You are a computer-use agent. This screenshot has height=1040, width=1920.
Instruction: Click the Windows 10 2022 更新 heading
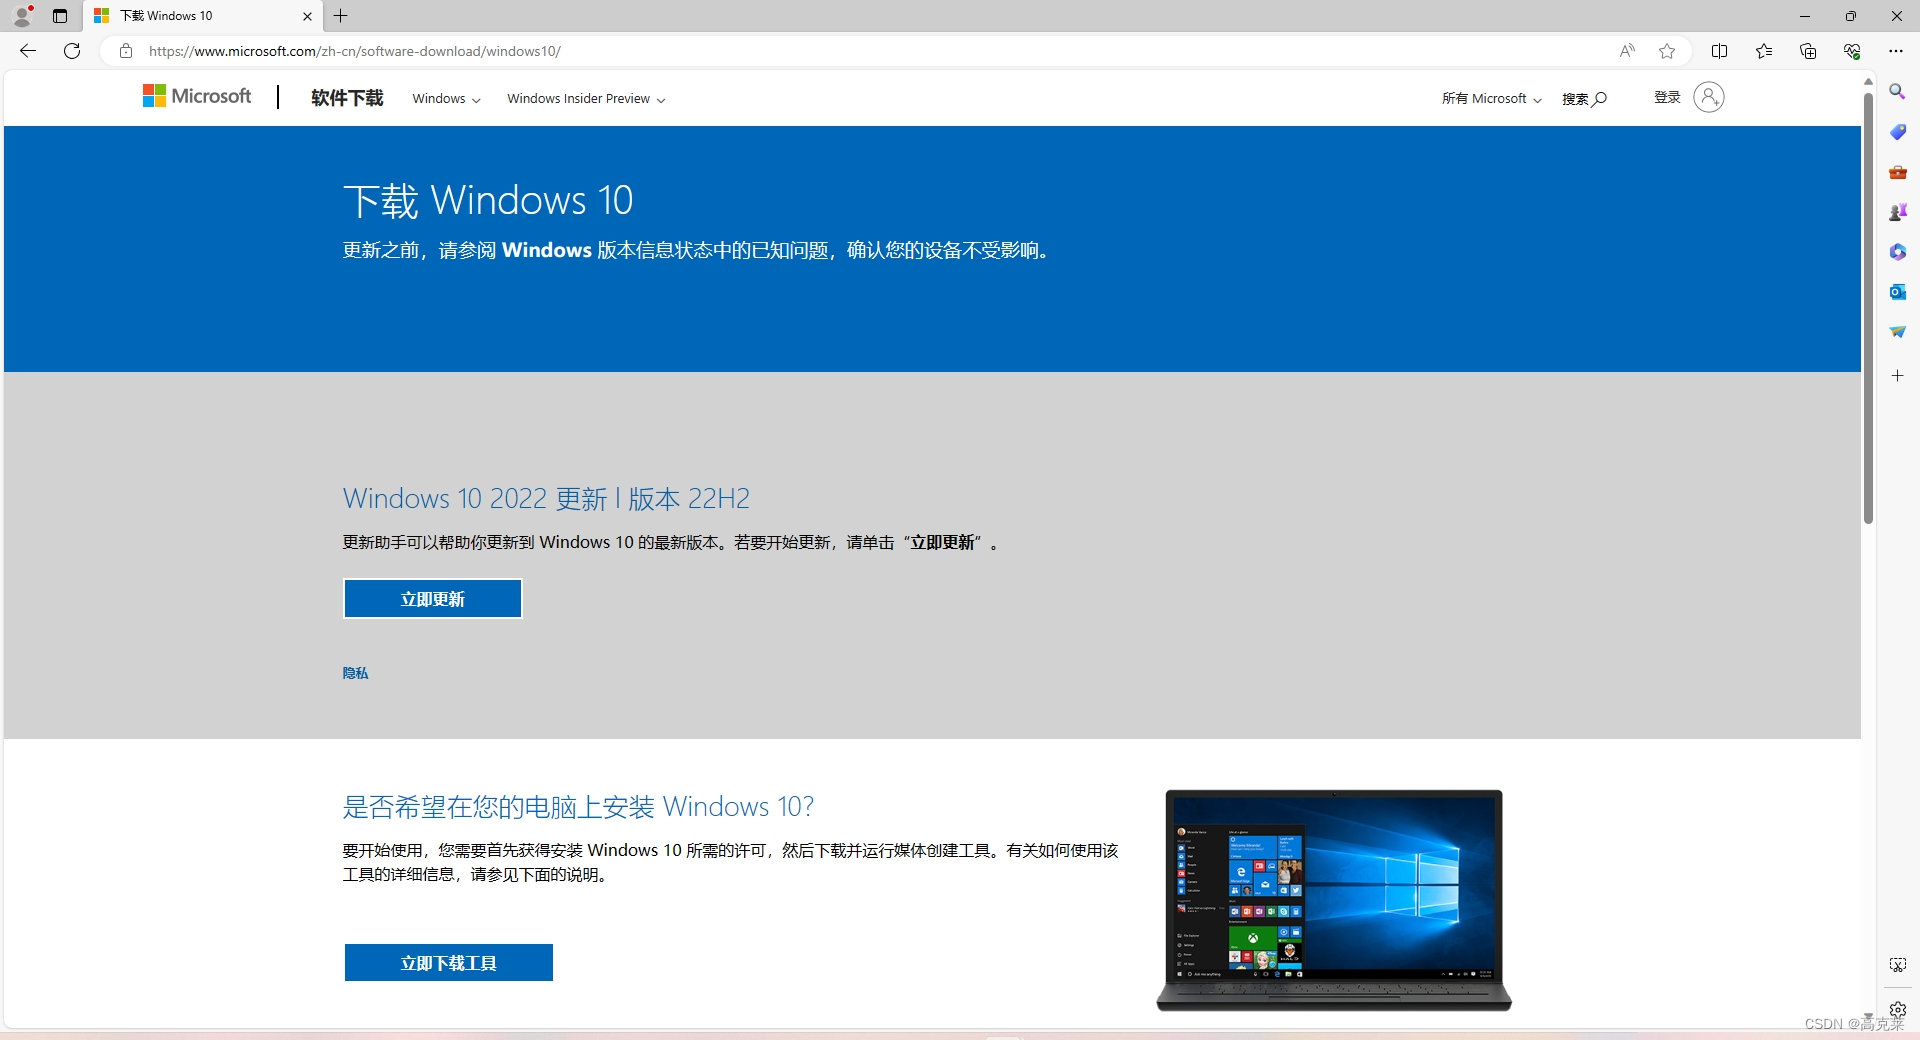tap(546, 498)
